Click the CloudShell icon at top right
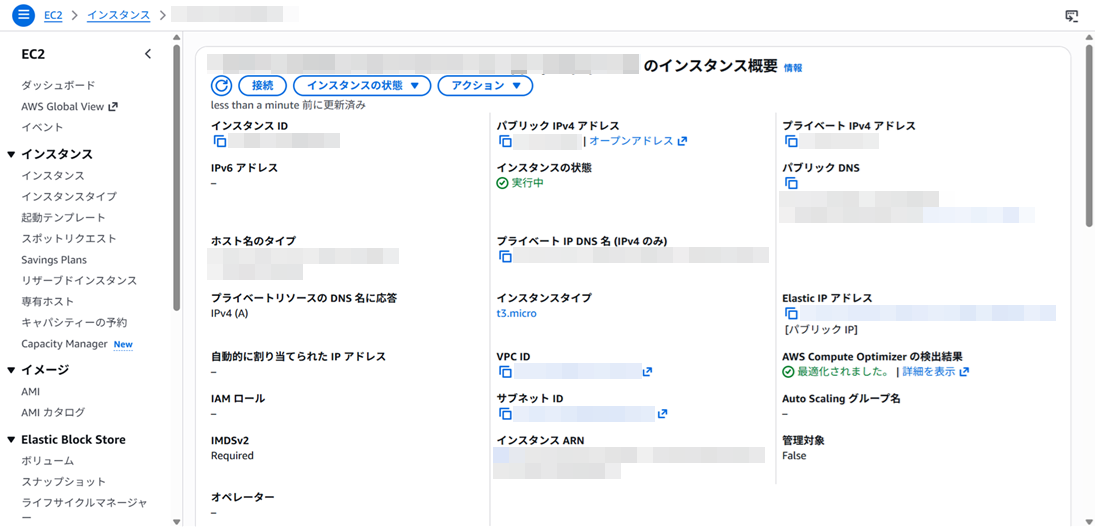The width and height of the screenshot is (1095, 527). pyautogui.click(x=1072, y=16)
